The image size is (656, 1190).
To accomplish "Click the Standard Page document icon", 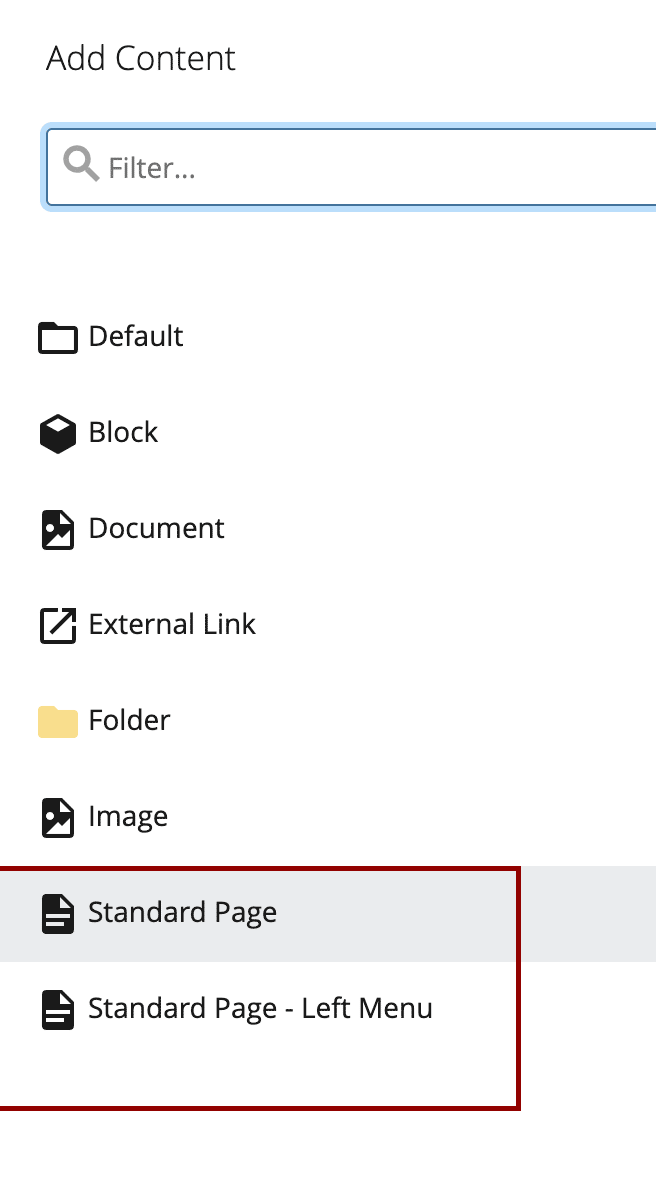I will pyautogui.click(x=58, y=913).
